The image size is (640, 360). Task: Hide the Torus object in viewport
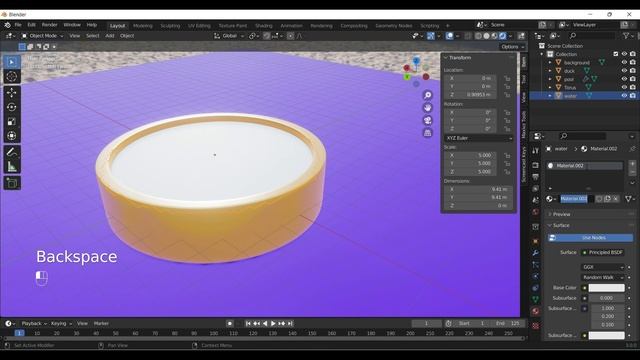tap(624, 87)
